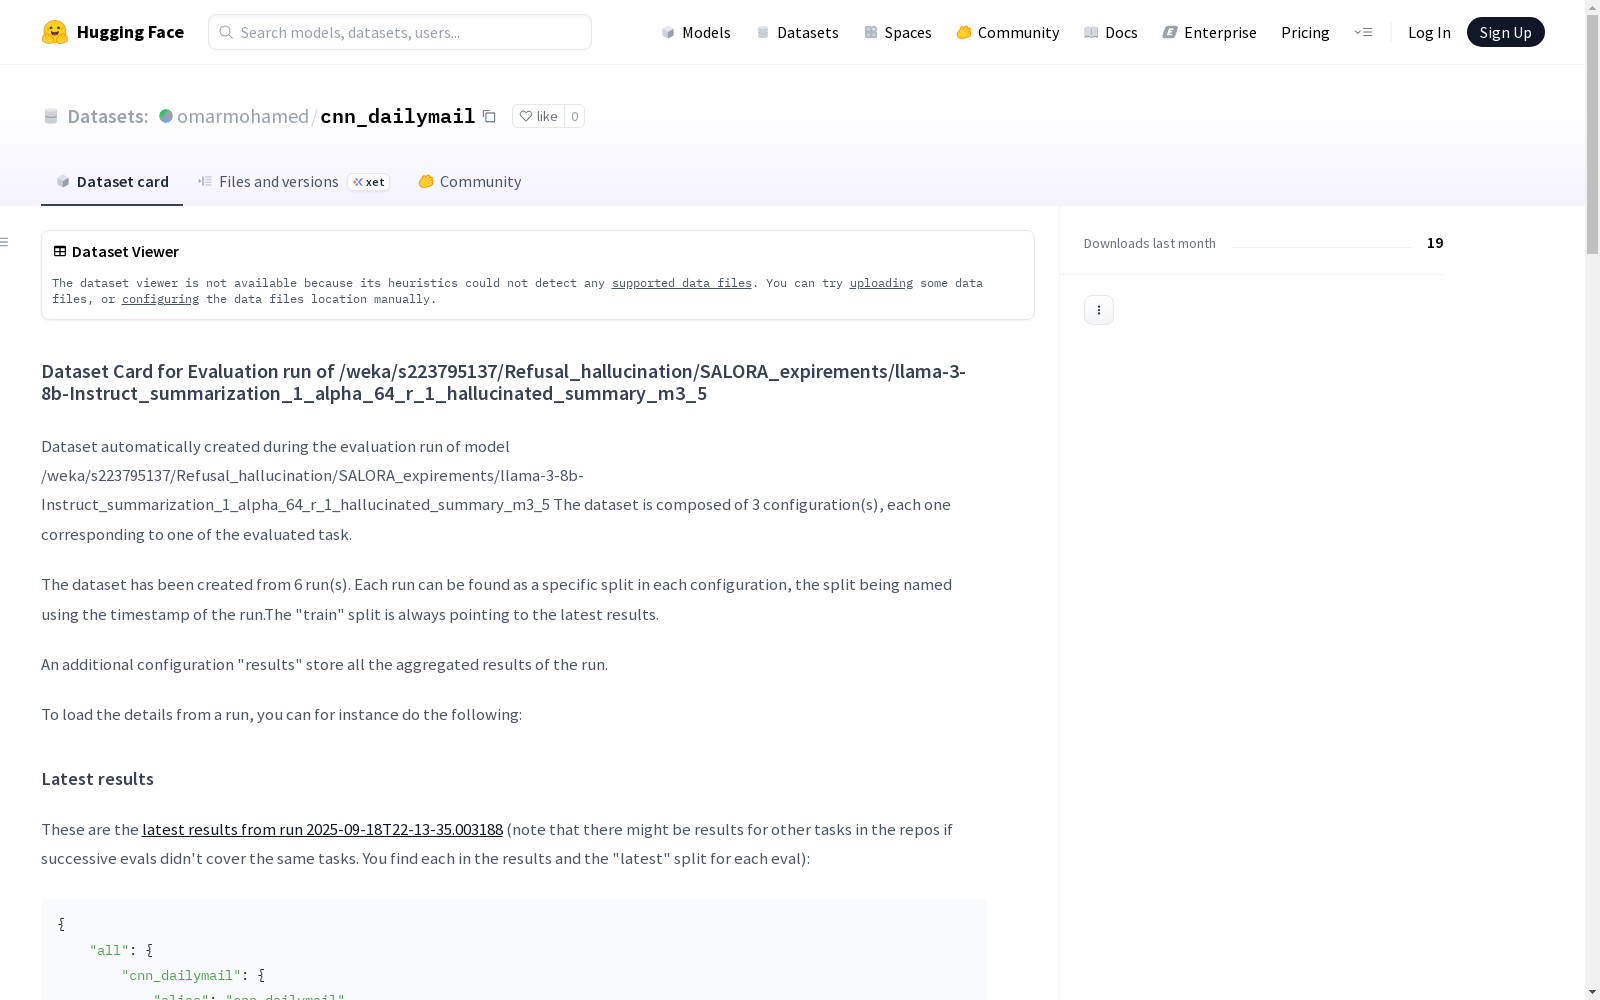Click the page vertical scrollbar thumb
The width and height of the screenshot is (1600, 1000).
pyautogui.click(x=1592, y=135)
